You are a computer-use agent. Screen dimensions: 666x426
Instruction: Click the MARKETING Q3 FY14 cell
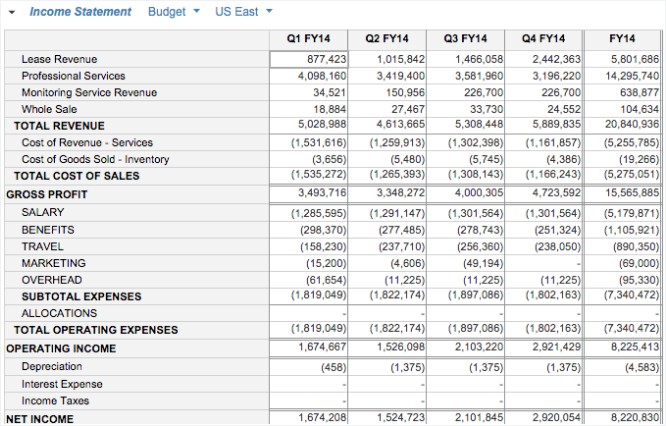466,263
